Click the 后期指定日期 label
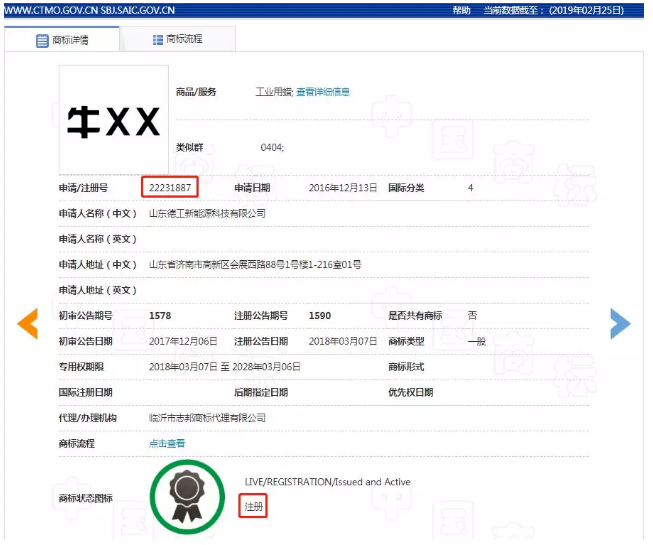Image resolution: width=653 pixels, height=545 pixels. click(x=261, y=392)
